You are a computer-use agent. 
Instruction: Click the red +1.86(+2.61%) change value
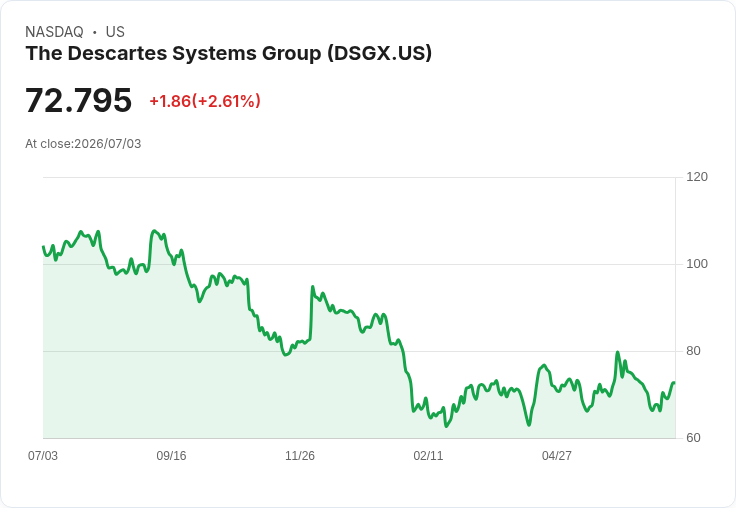coord(205,101)
